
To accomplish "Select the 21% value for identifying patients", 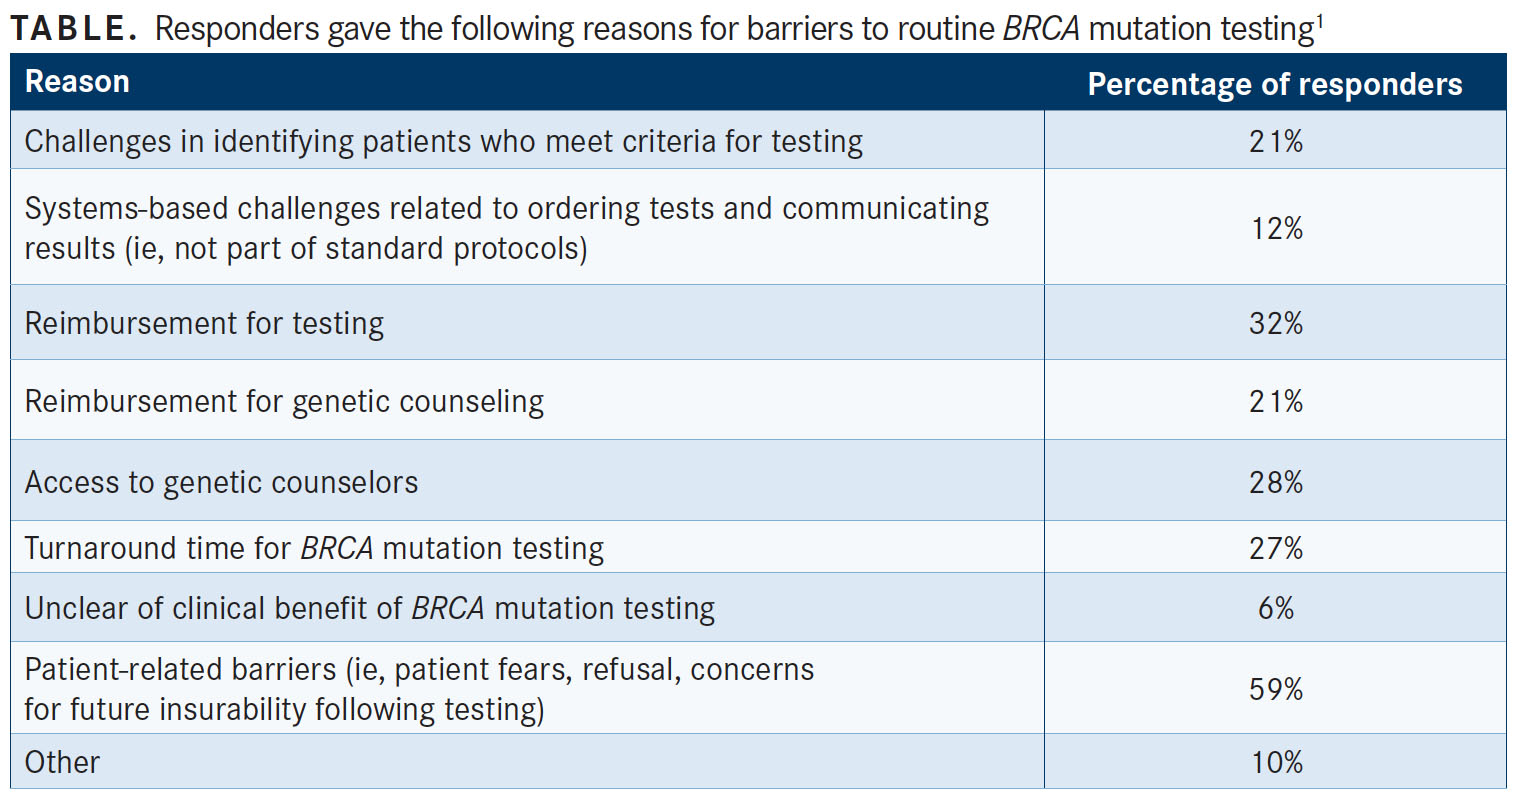I will coord(1276,141).
